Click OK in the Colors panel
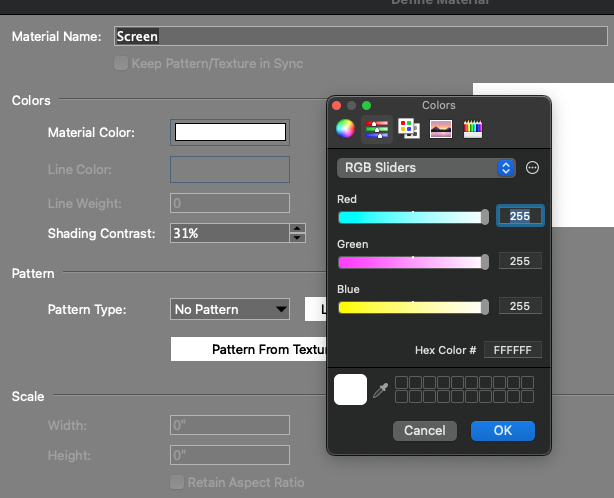Viewport: 614px width, 498px height. click(502, 431)
